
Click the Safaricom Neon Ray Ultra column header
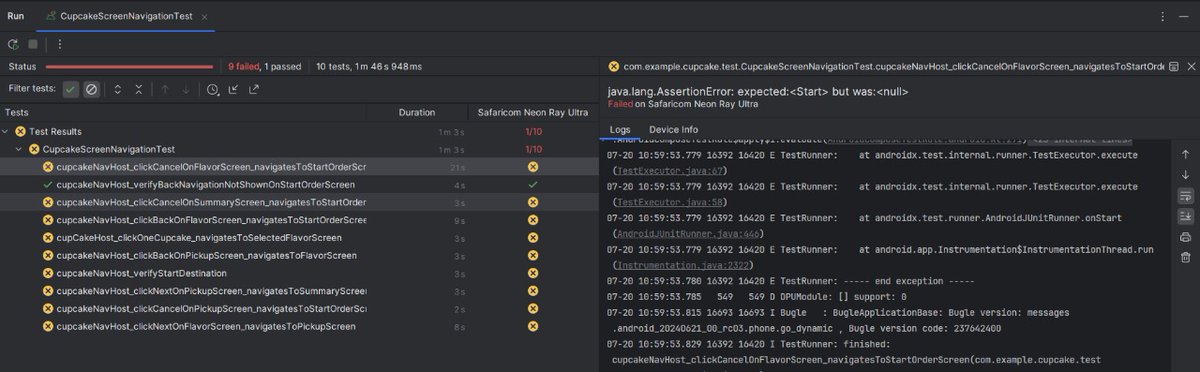533,113
